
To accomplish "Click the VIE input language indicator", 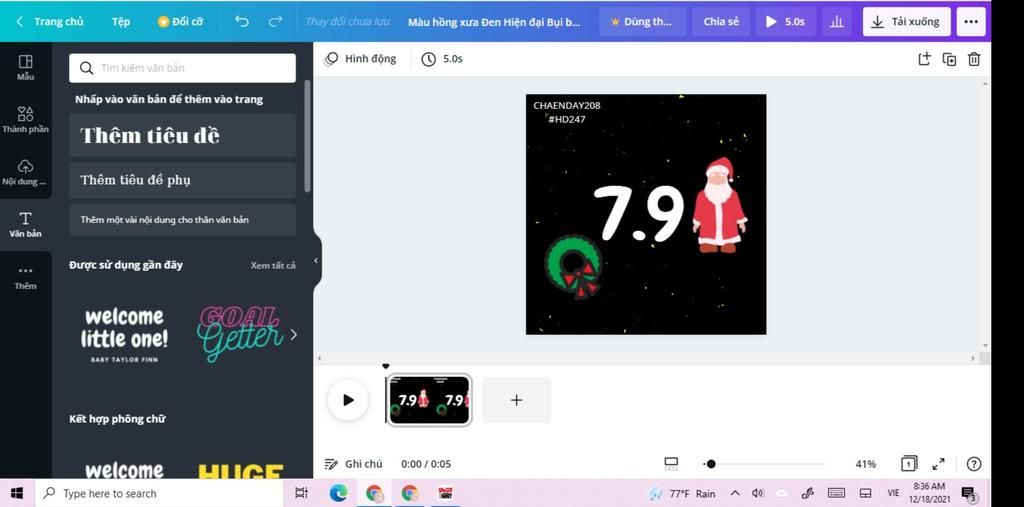I will pyautogui.click(x=893, y=493).
